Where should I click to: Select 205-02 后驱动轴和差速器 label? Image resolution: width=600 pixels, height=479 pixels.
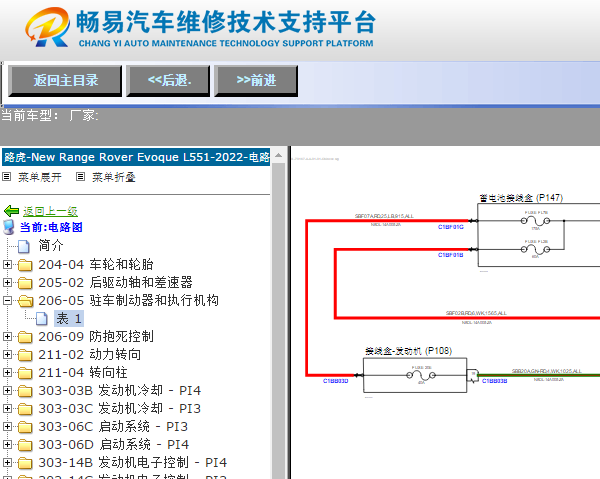pos(115,282)
